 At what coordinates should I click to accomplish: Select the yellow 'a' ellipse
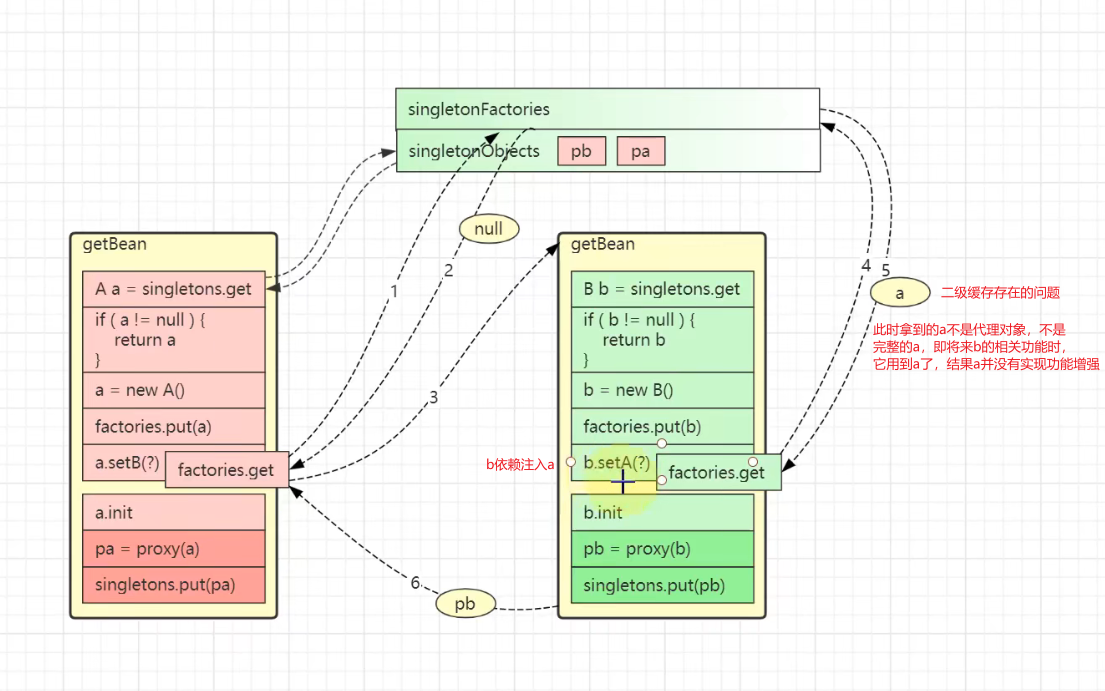point(900,292)
